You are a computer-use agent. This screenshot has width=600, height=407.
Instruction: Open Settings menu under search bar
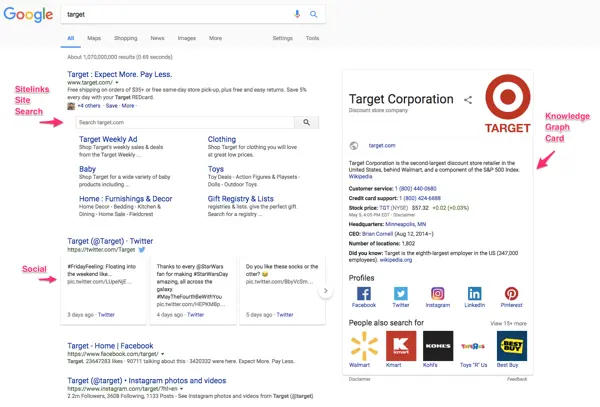tap(282, 38)
